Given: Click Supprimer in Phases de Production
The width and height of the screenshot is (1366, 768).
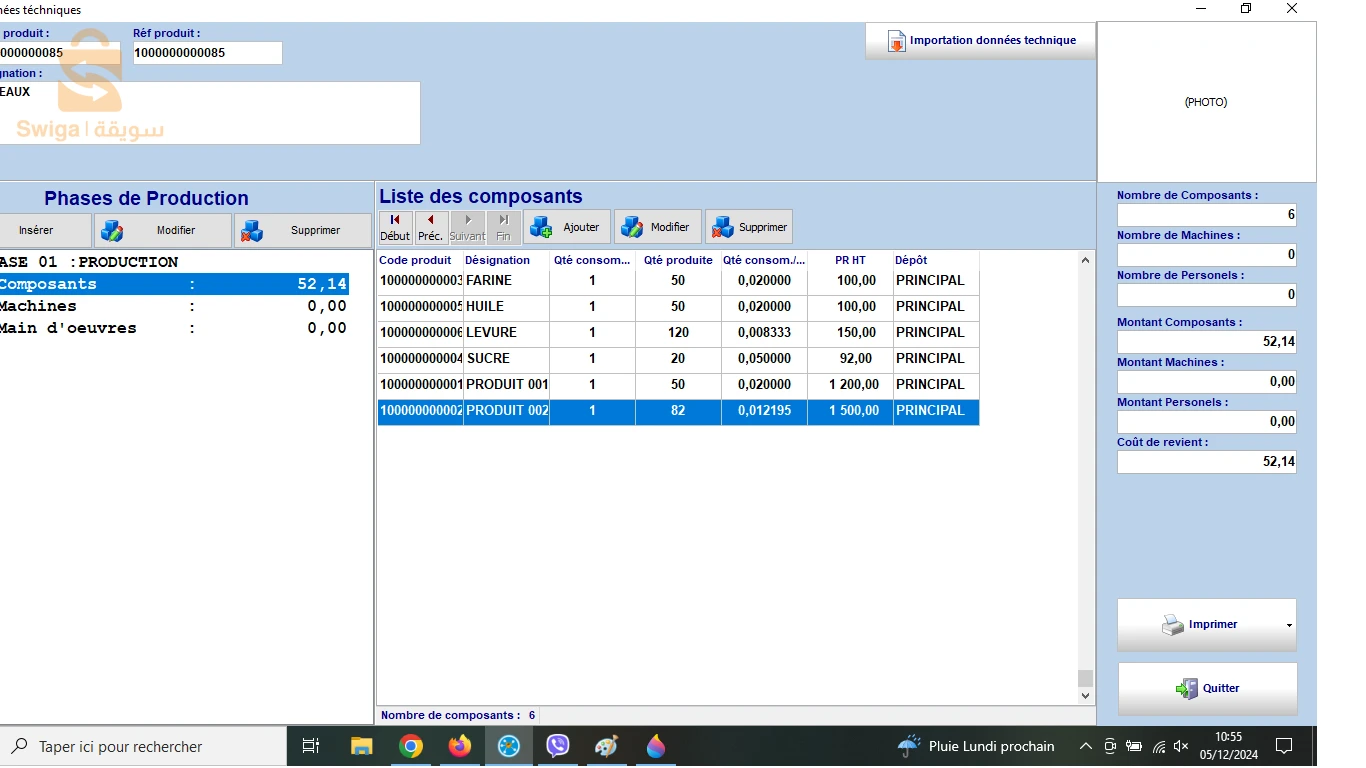Looking at the screenshot, I should 303,230.
